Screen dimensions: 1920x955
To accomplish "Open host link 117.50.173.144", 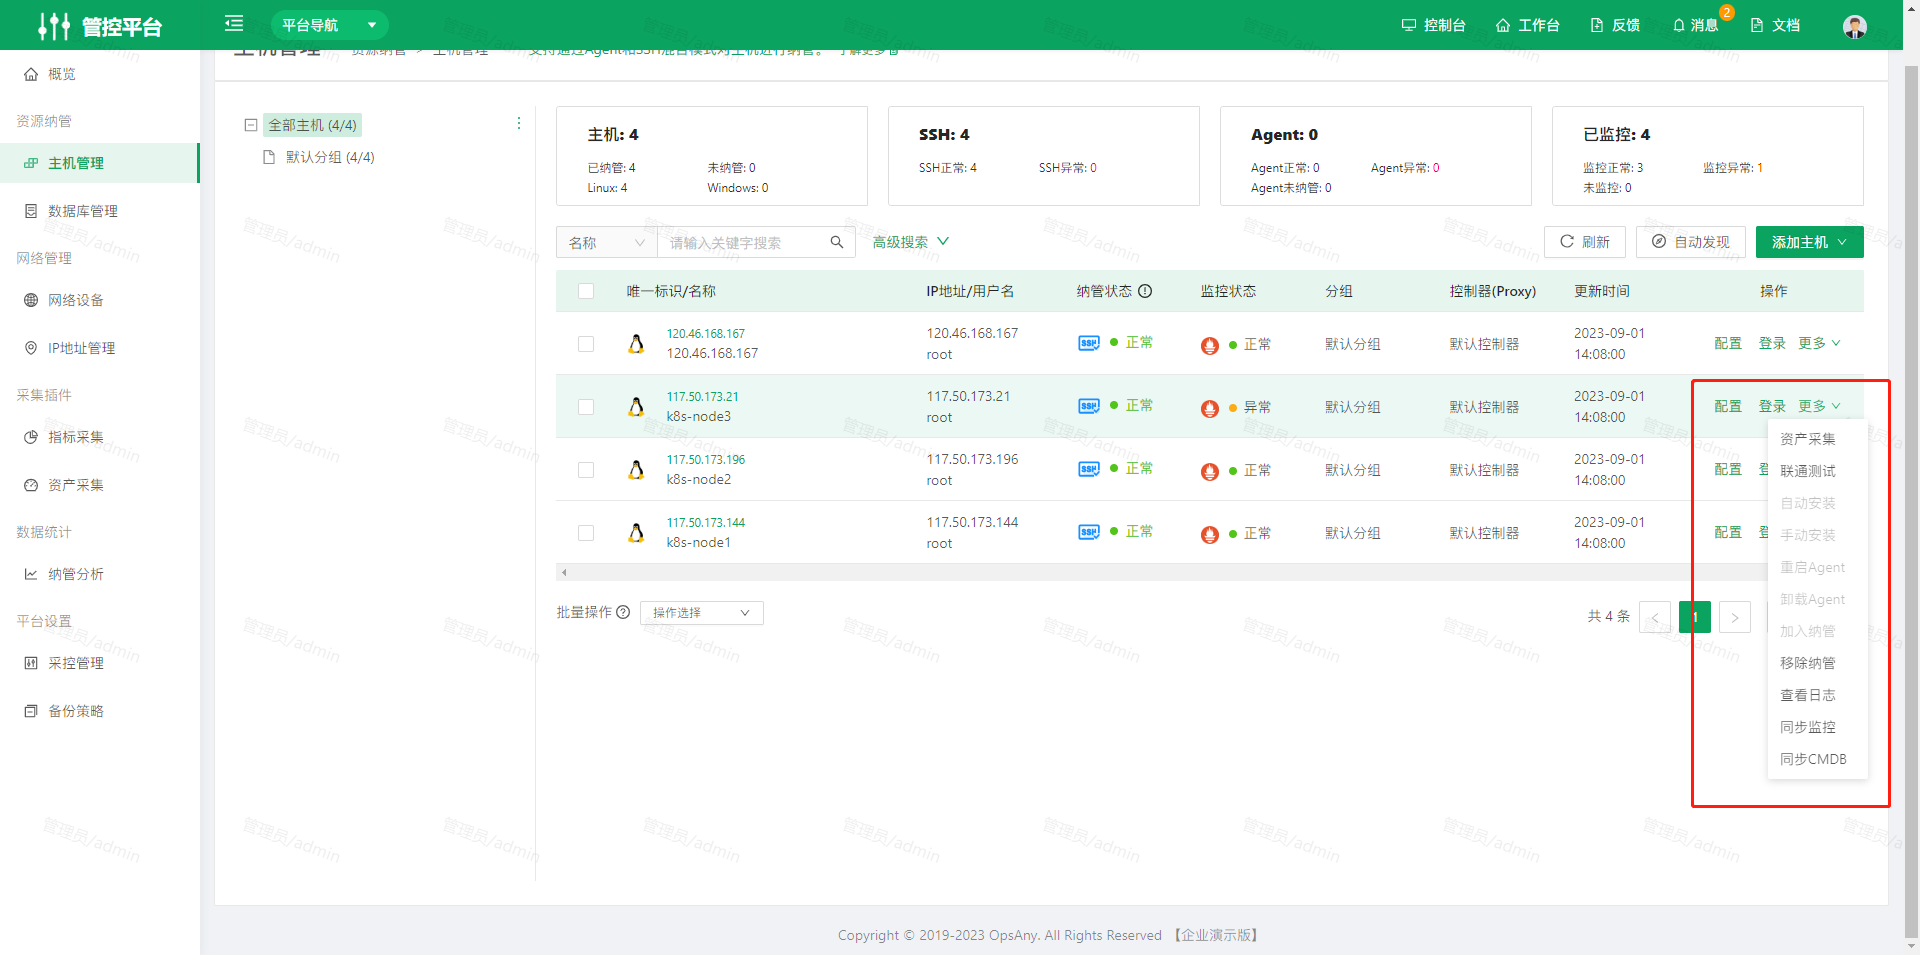I will 706,523.
